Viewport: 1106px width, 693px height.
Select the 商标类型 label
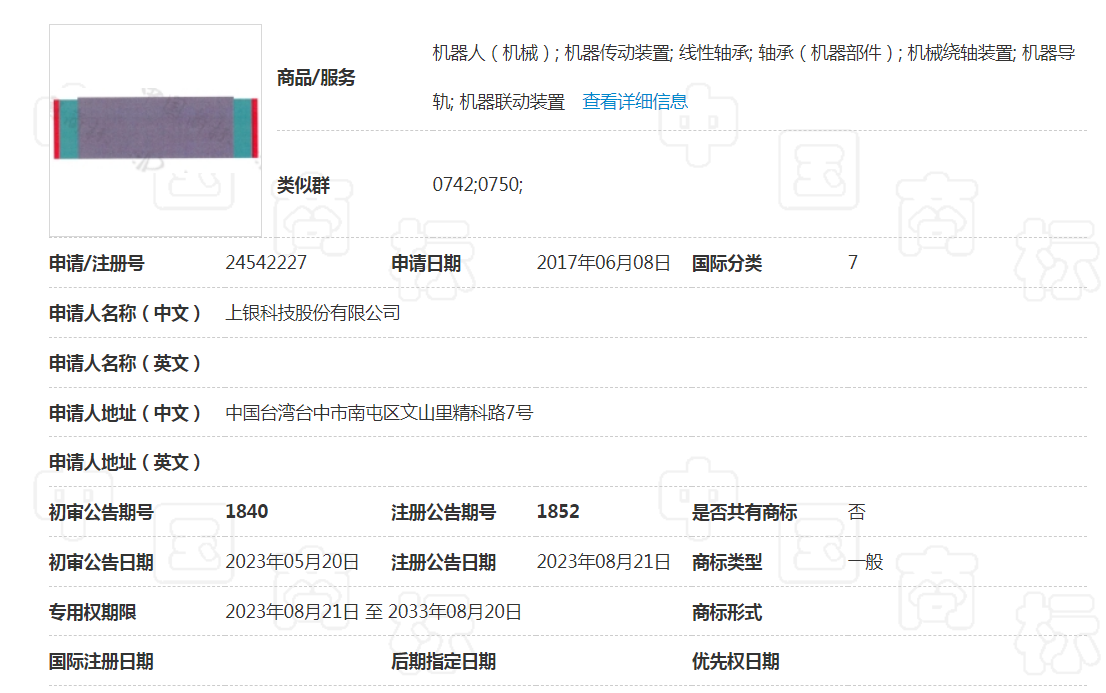(727, 563)
